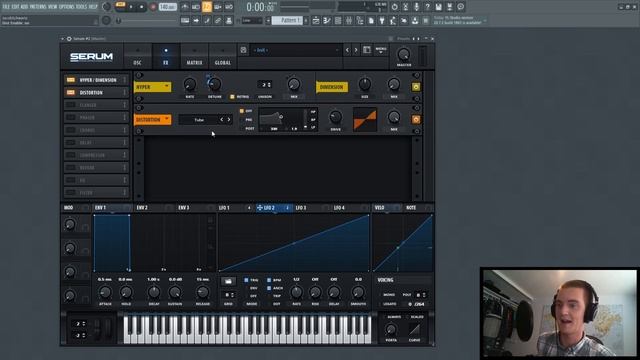Image resolution: width=640 pixels, height=360 pixels.
Task: Toggle the Distortion module power button at right
Action: 416,120
